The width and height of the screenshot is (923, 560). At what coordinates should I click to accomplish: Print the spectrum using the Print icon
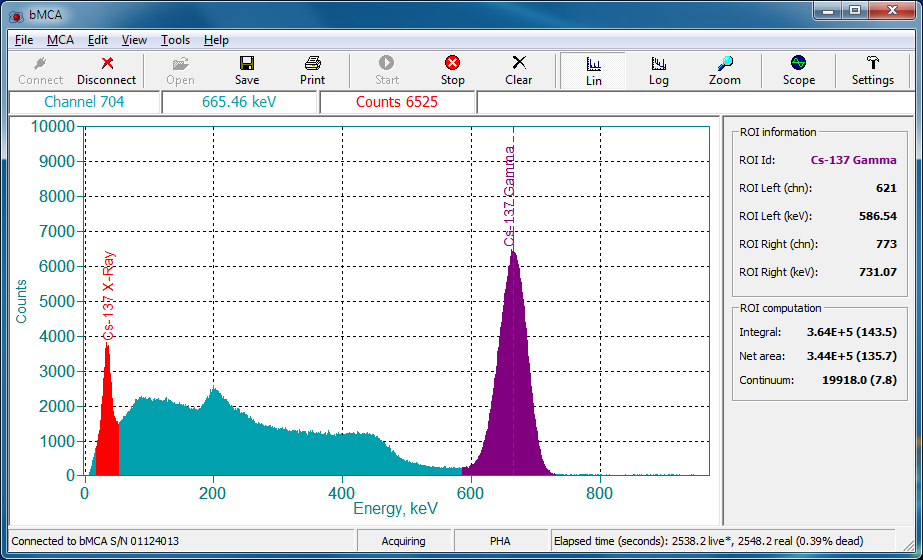[313, 70]
